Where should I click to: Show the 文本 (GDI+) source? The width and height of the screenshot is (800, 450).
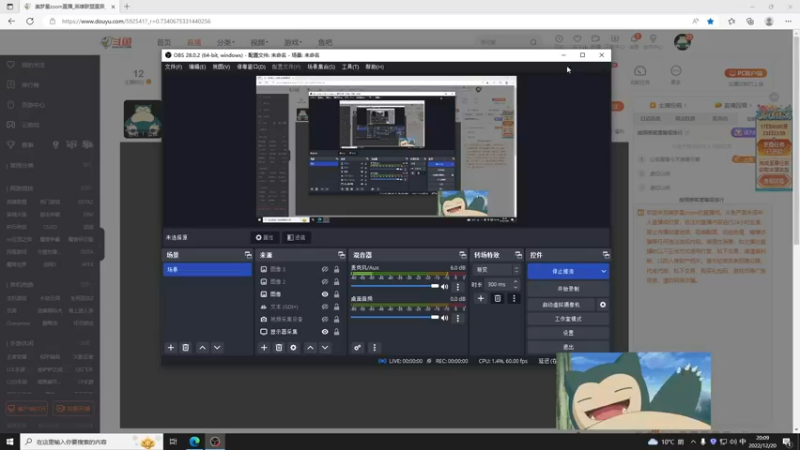click(324, 307)
